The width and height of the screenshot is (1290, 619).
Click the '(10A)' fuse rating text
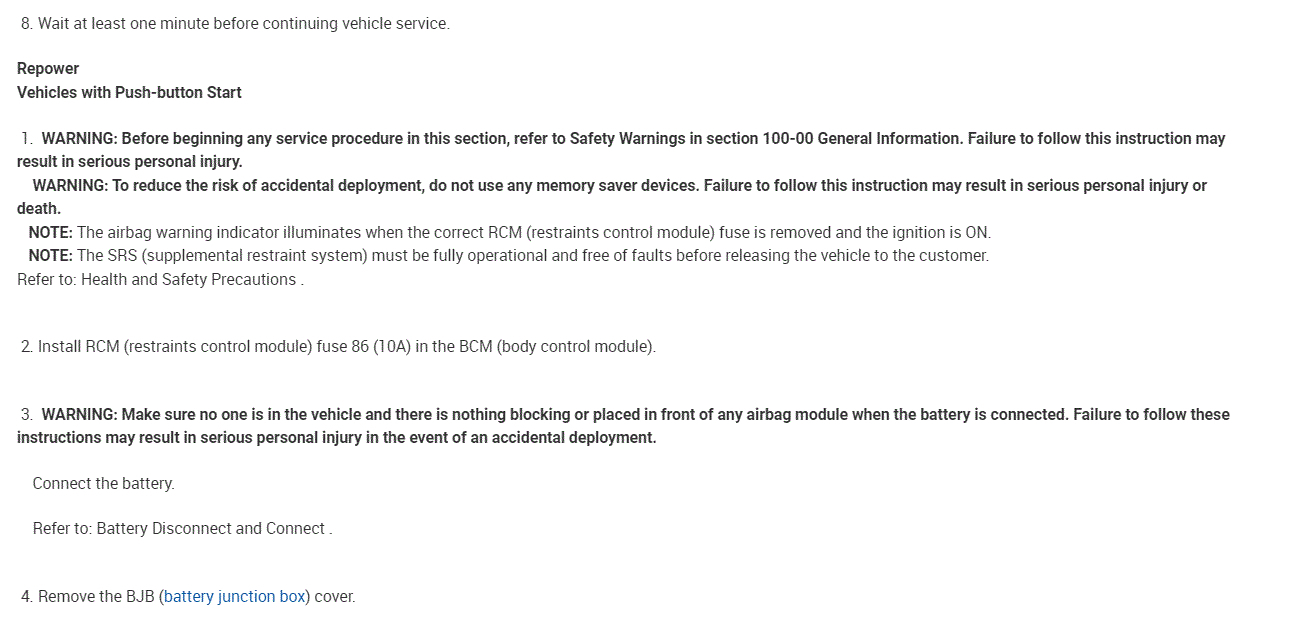pos(391,347)
